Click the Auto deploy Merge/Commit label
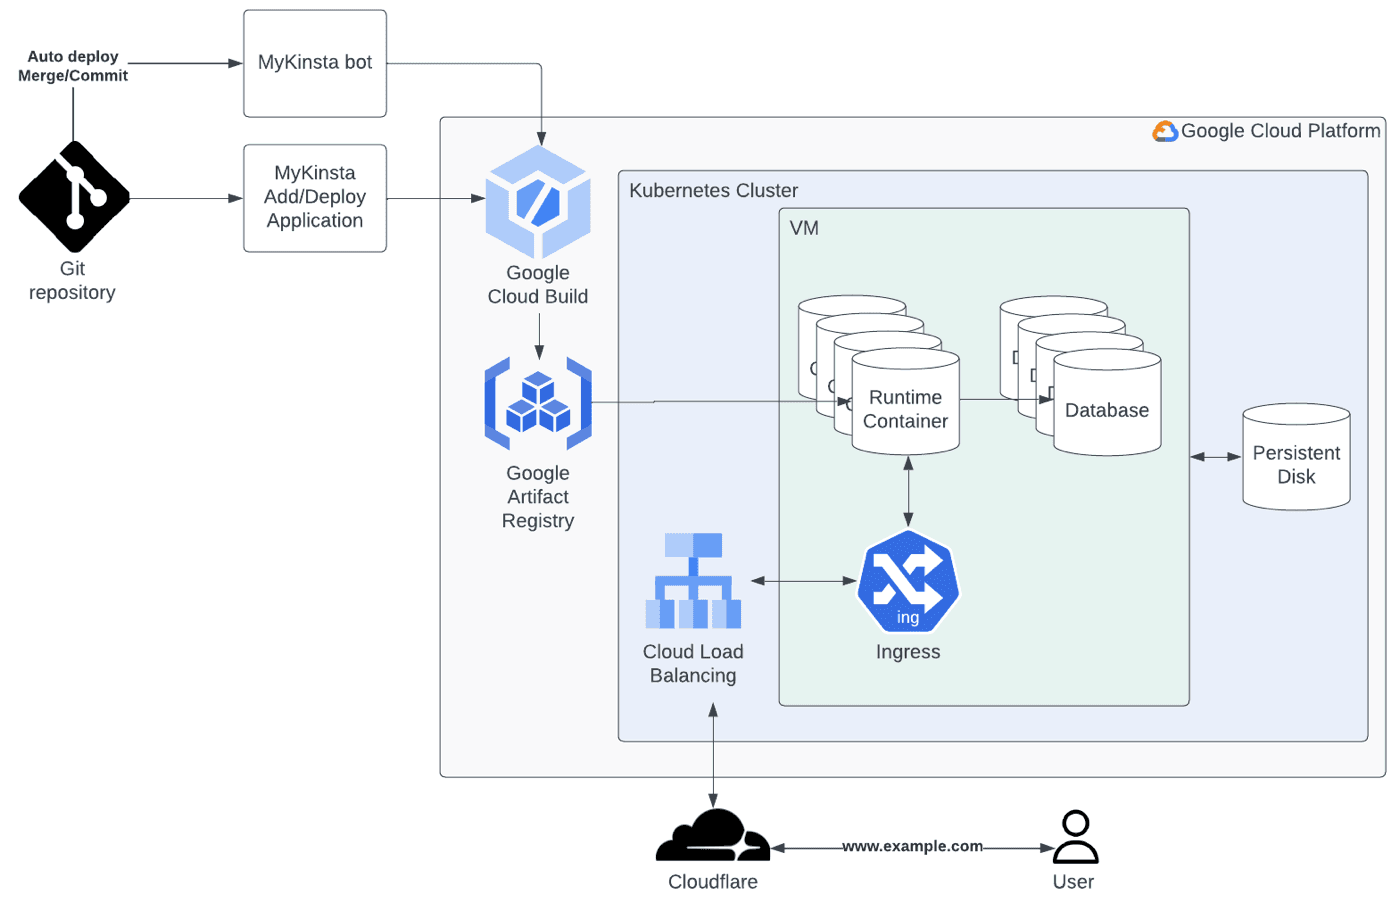Viewport: 1400px width, 911px height. coord(73,66)
